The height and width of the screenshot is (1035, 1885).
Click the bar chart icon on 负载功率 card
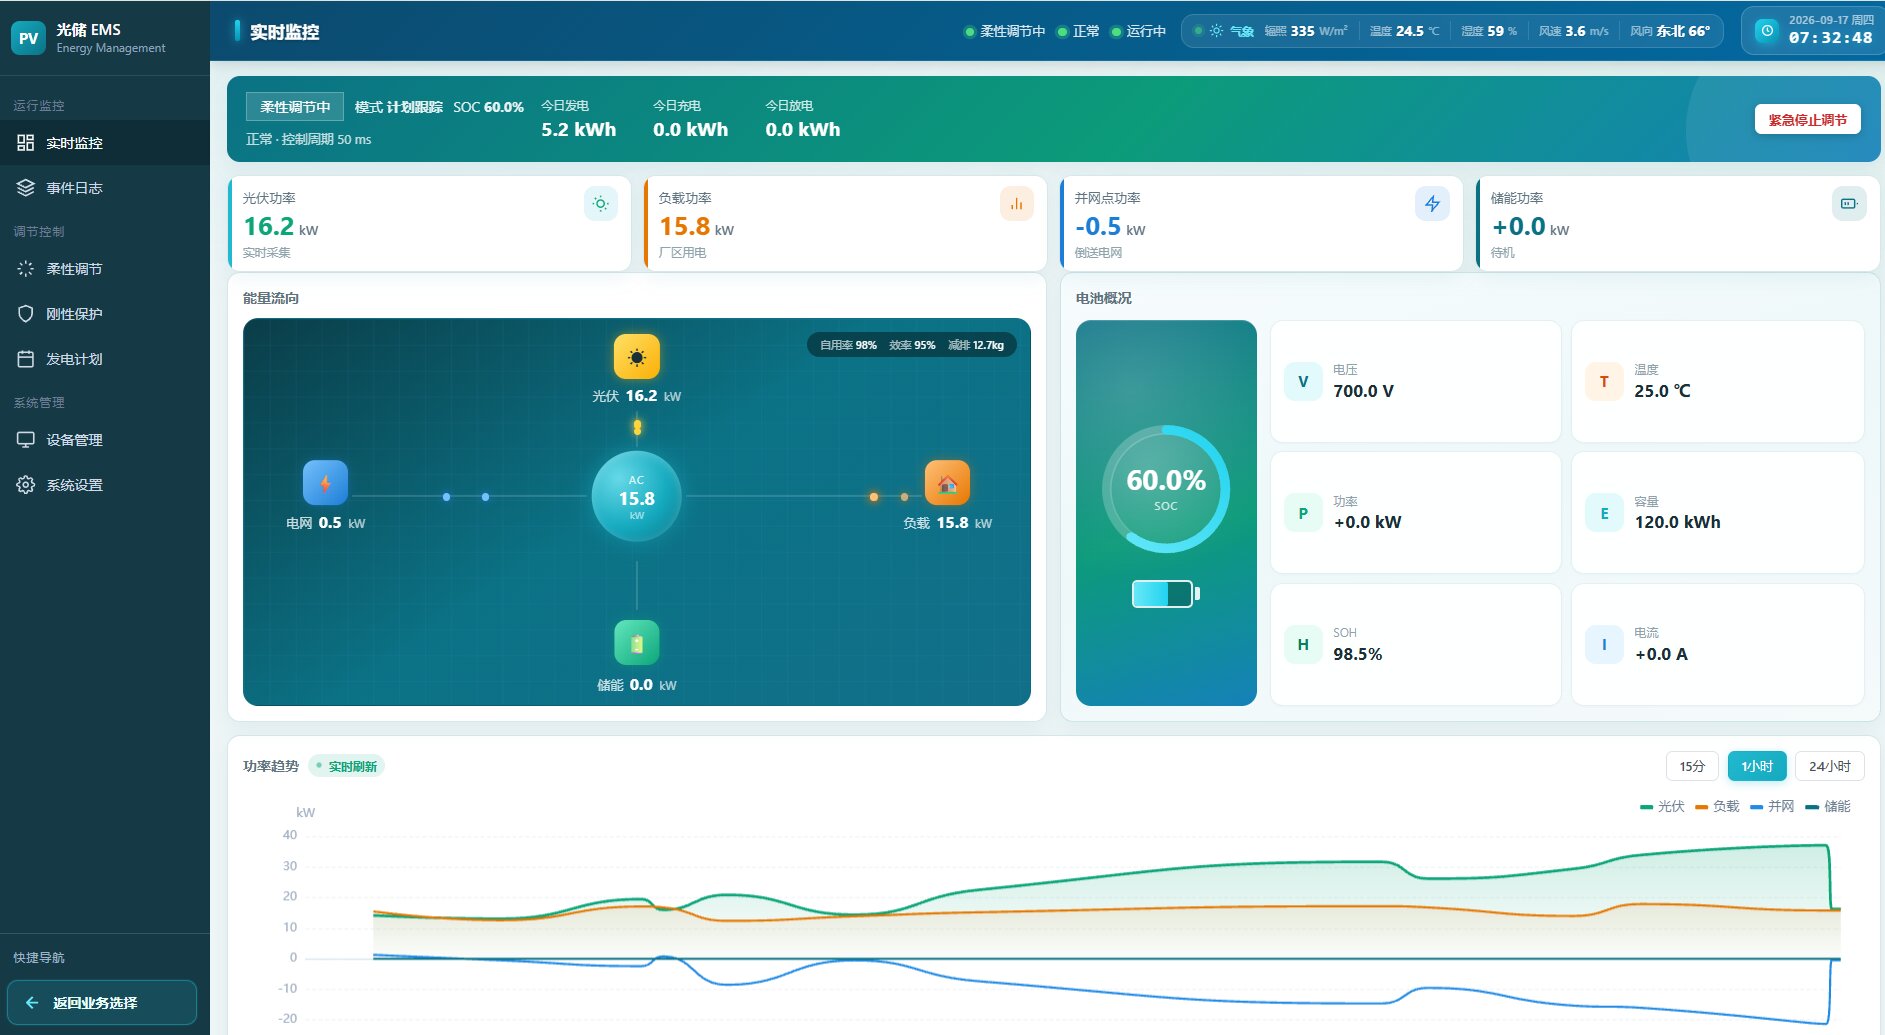[x=1016, y=204]
